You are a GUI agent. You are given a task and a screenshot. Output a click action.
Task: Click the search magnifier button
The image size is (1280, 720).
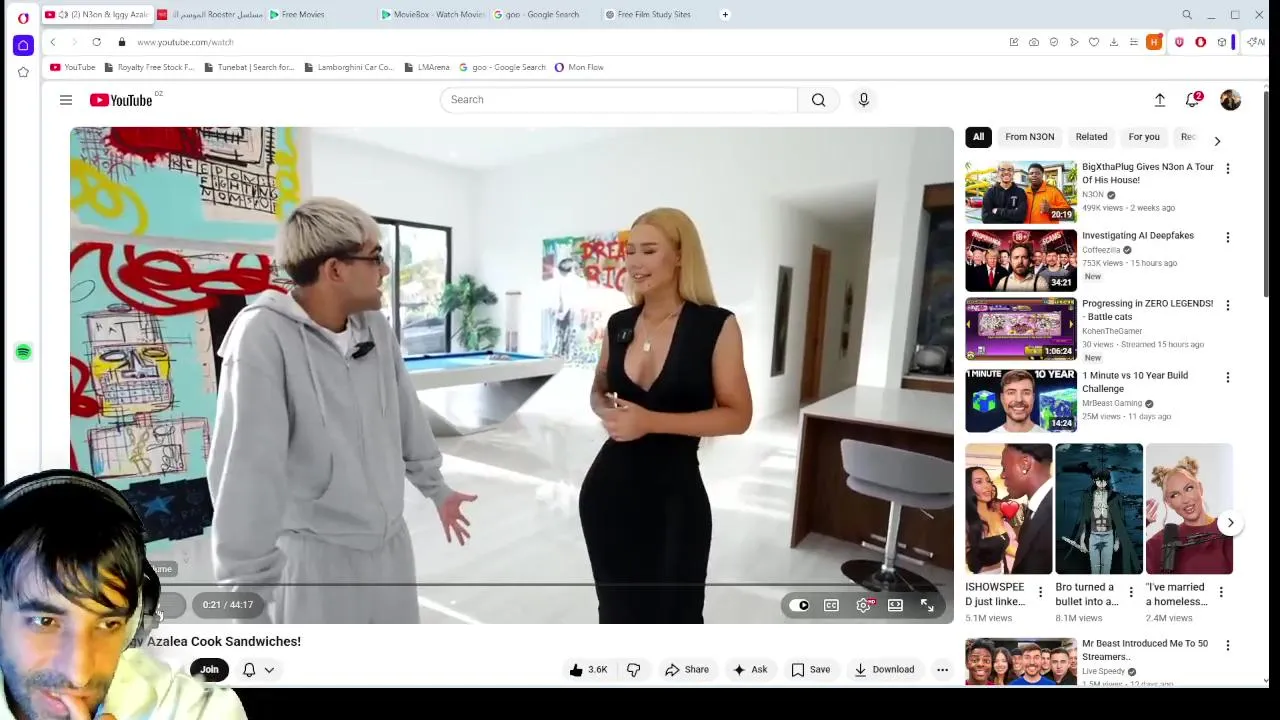[x=818, y=100]
